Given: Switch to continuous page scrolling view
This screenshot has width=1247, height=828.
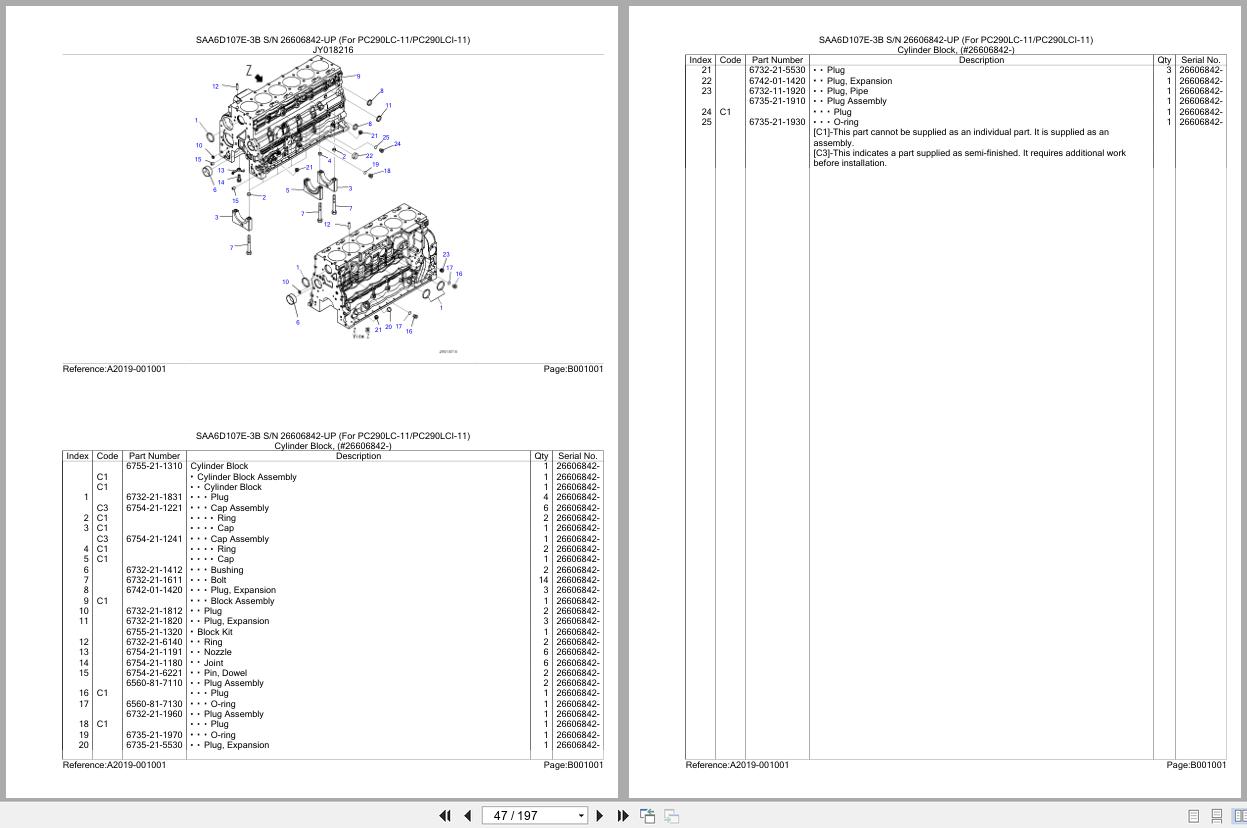Looking at the screenshot, I should pyautogui.click(x=1217, y=816).
